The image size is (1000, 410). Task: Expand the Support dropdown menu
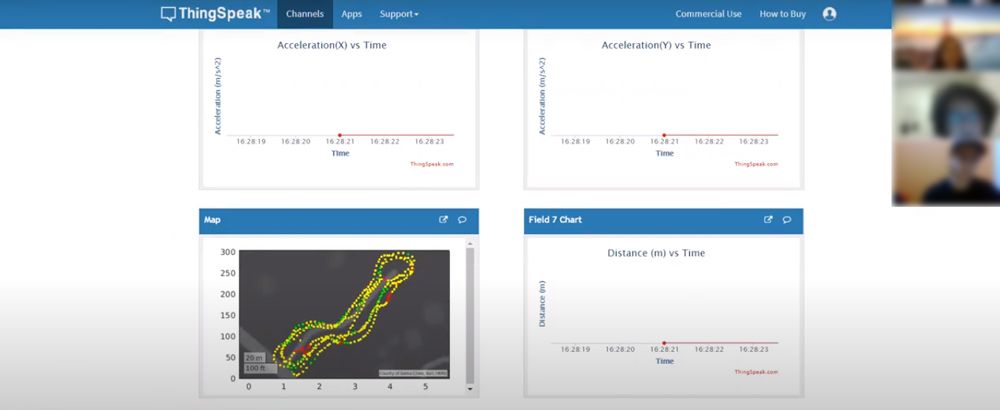pos(399,14)
